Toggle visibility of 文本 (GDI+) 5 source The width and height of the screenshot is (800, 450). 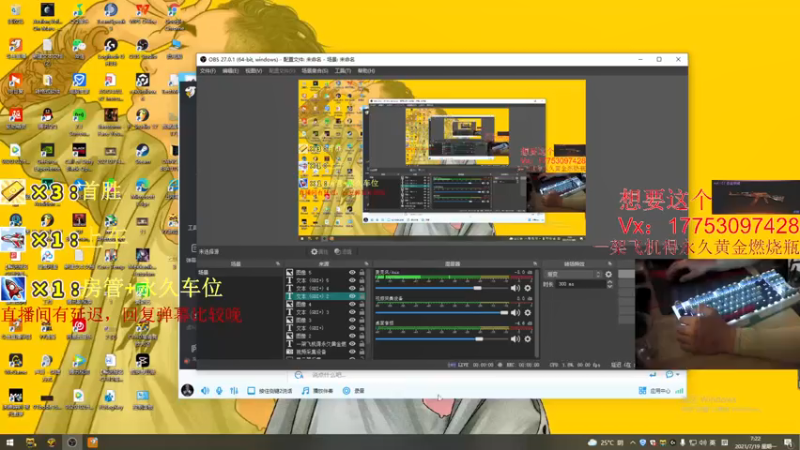352,280
